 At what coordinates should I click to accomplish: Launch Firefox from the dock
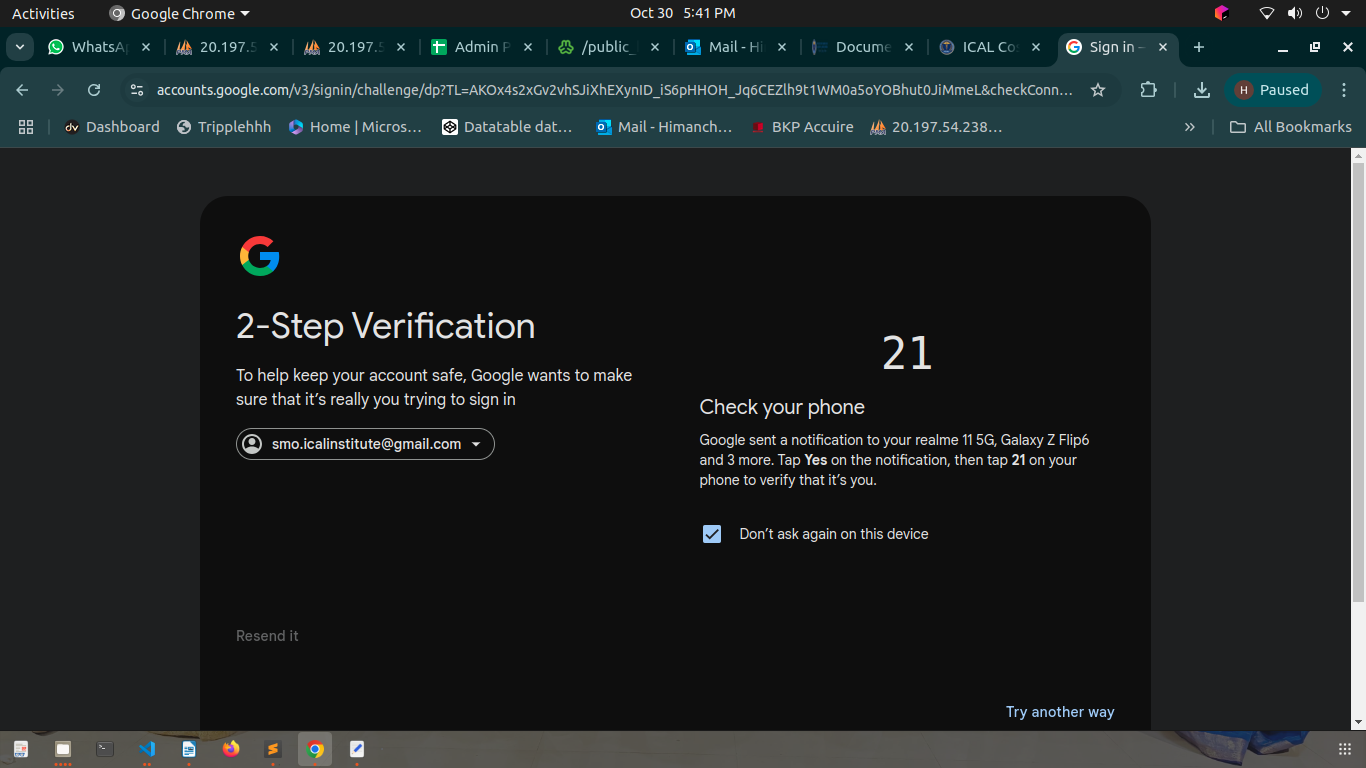[x=231, y=749]
